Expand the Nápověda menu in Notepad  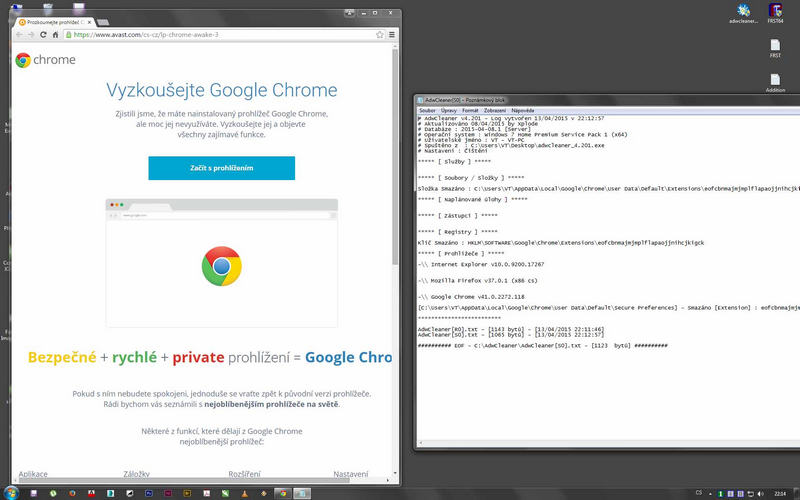(523, 110)
